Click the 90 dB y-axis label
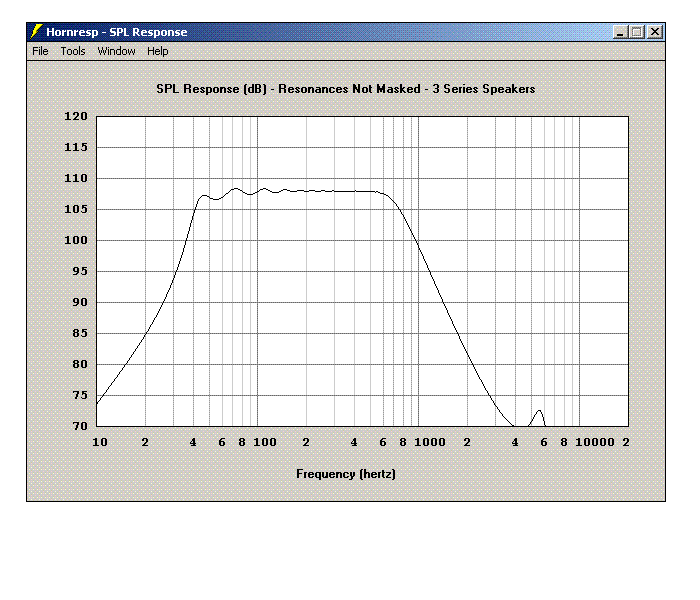The width and height of the screenshot is (700, 600). pyautogui.click(x=80, y=302)
